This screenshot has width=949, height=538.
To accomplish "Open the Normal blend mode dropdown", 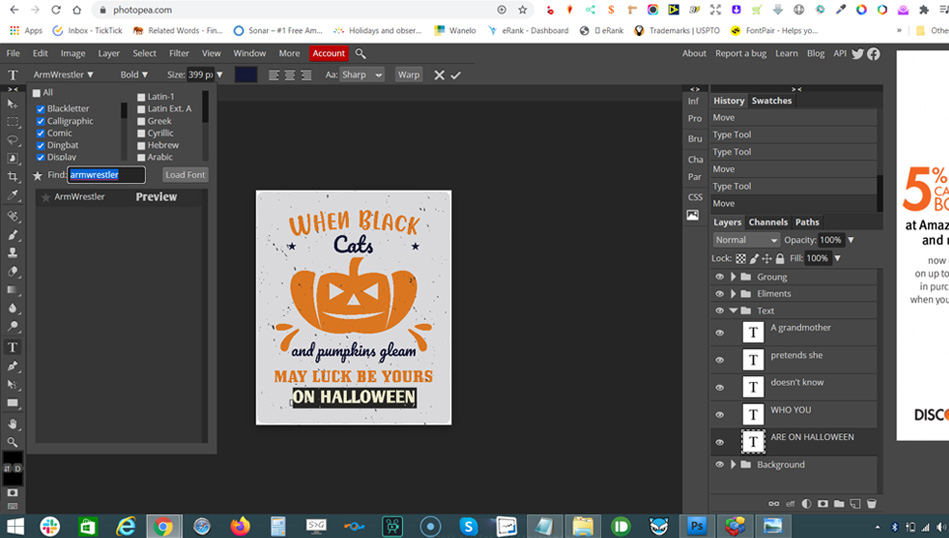I will point(746,240).
